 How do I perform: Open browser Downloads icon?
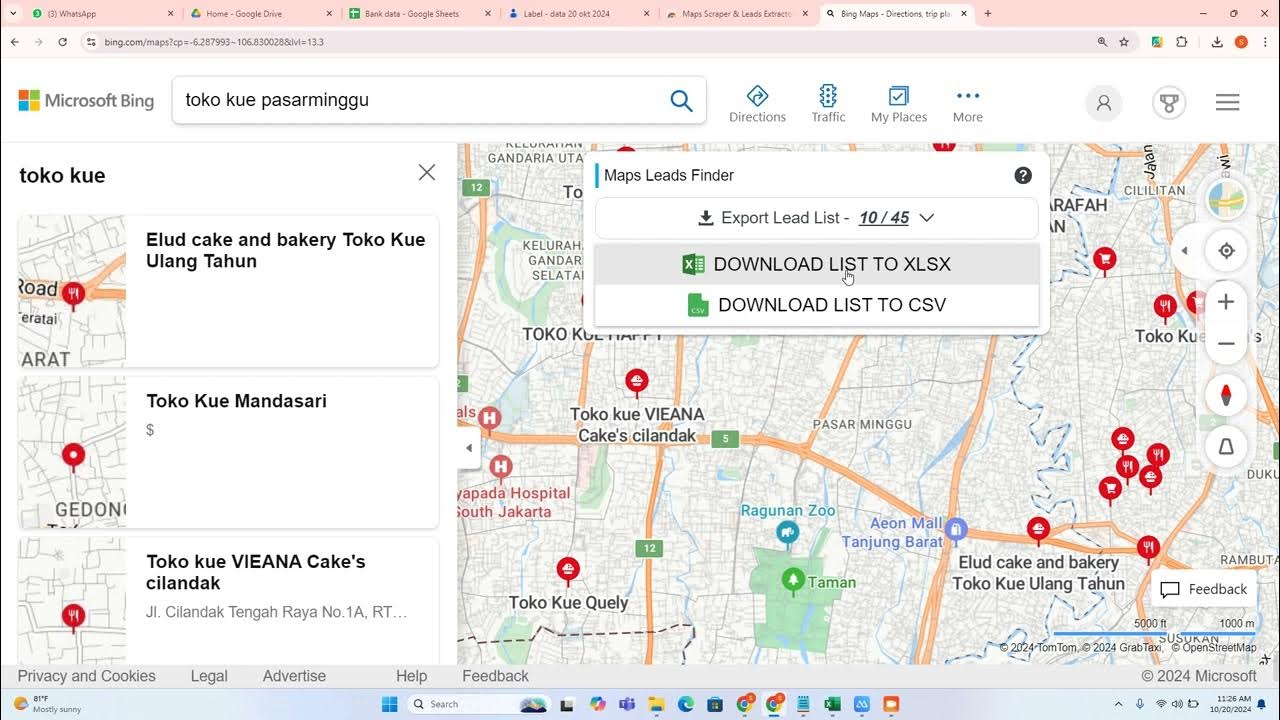coord(1217,42)
